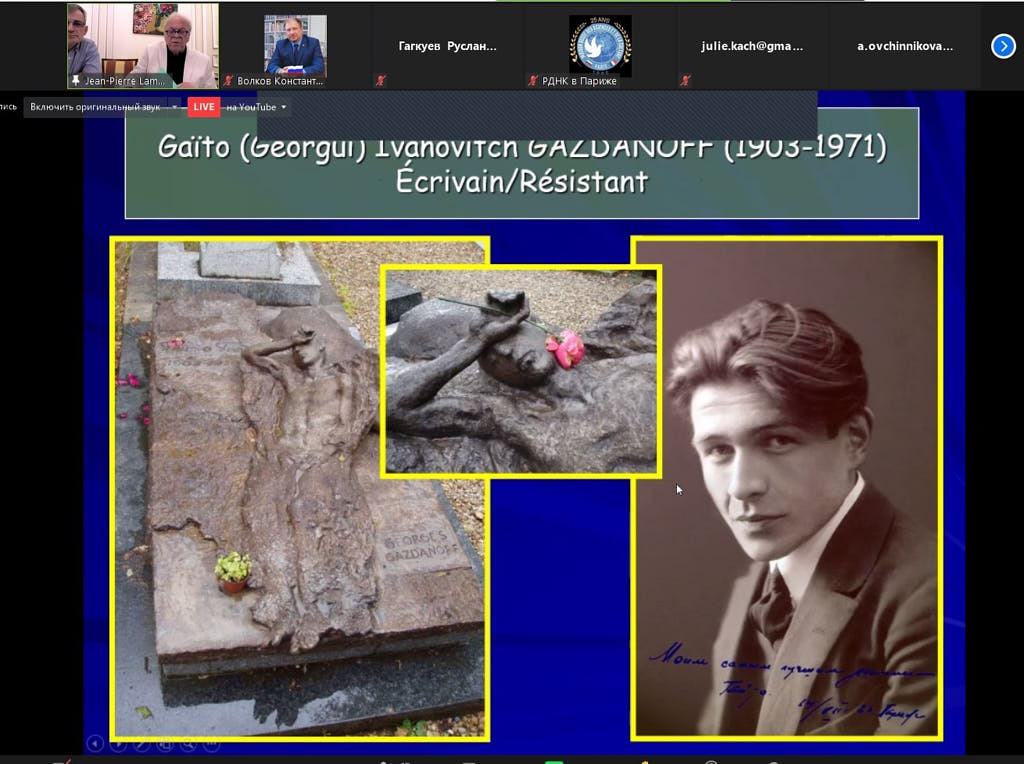This screenshot has height=764, width=1024.
Task: Click the close-up sculpture photo with pink flower
Action: (x=521, y=371)
